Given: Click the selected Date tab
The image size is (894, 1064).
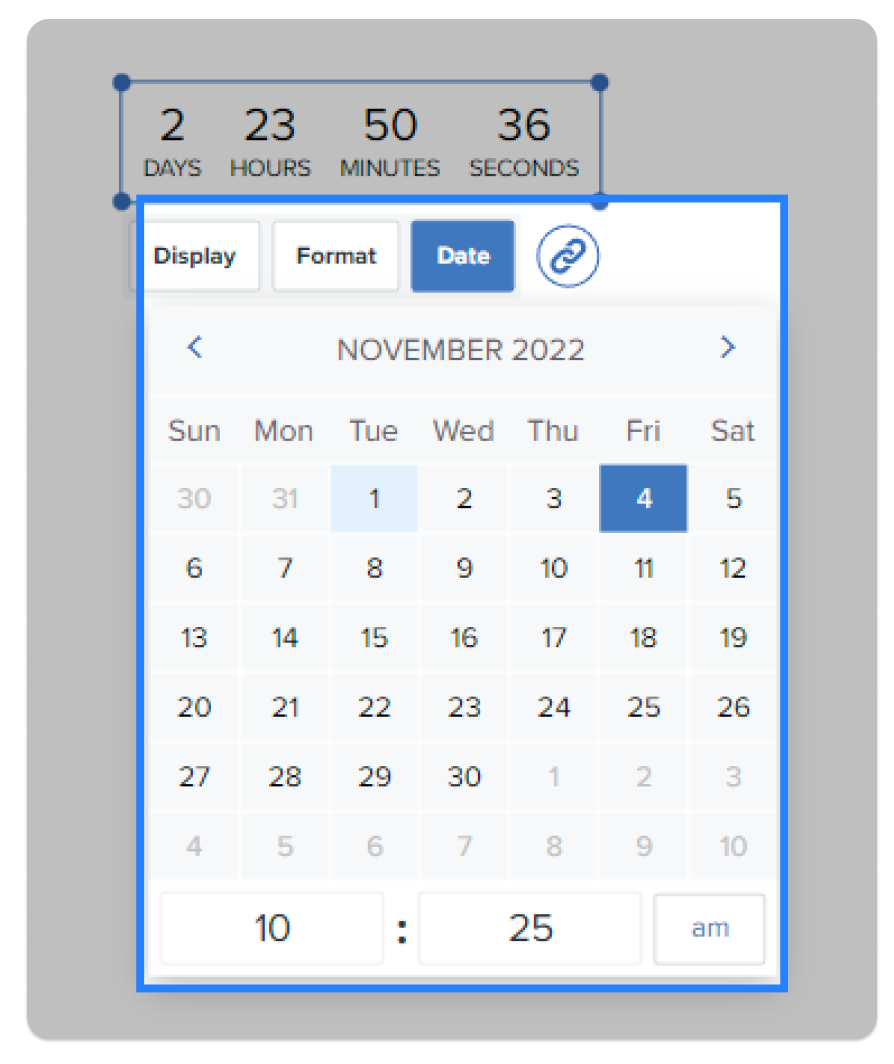Looking at the screenshot, I should 462,256.
